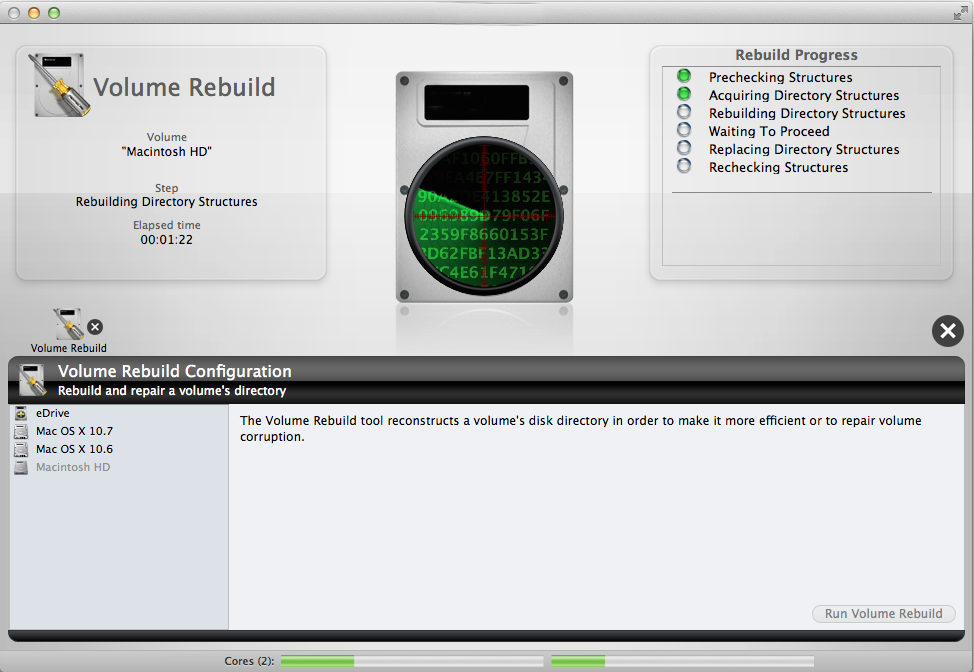974x672 pixels.
Task: Click the first Cores progress bar
Action: pos(412,661)
